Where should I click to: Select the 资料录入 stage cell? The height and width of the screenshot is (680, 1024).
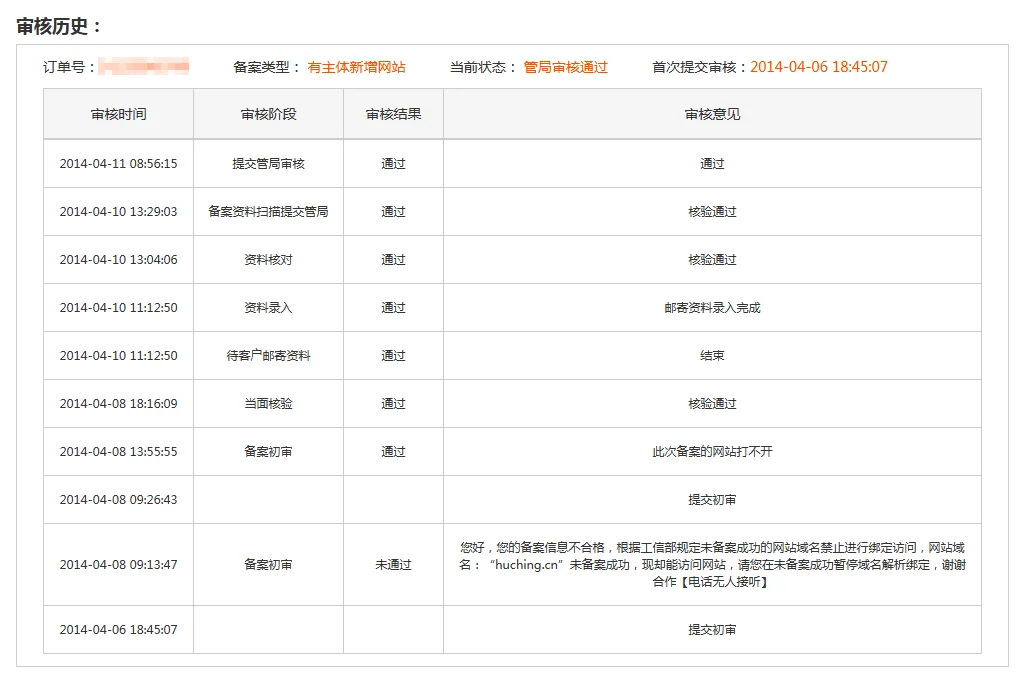268,308
